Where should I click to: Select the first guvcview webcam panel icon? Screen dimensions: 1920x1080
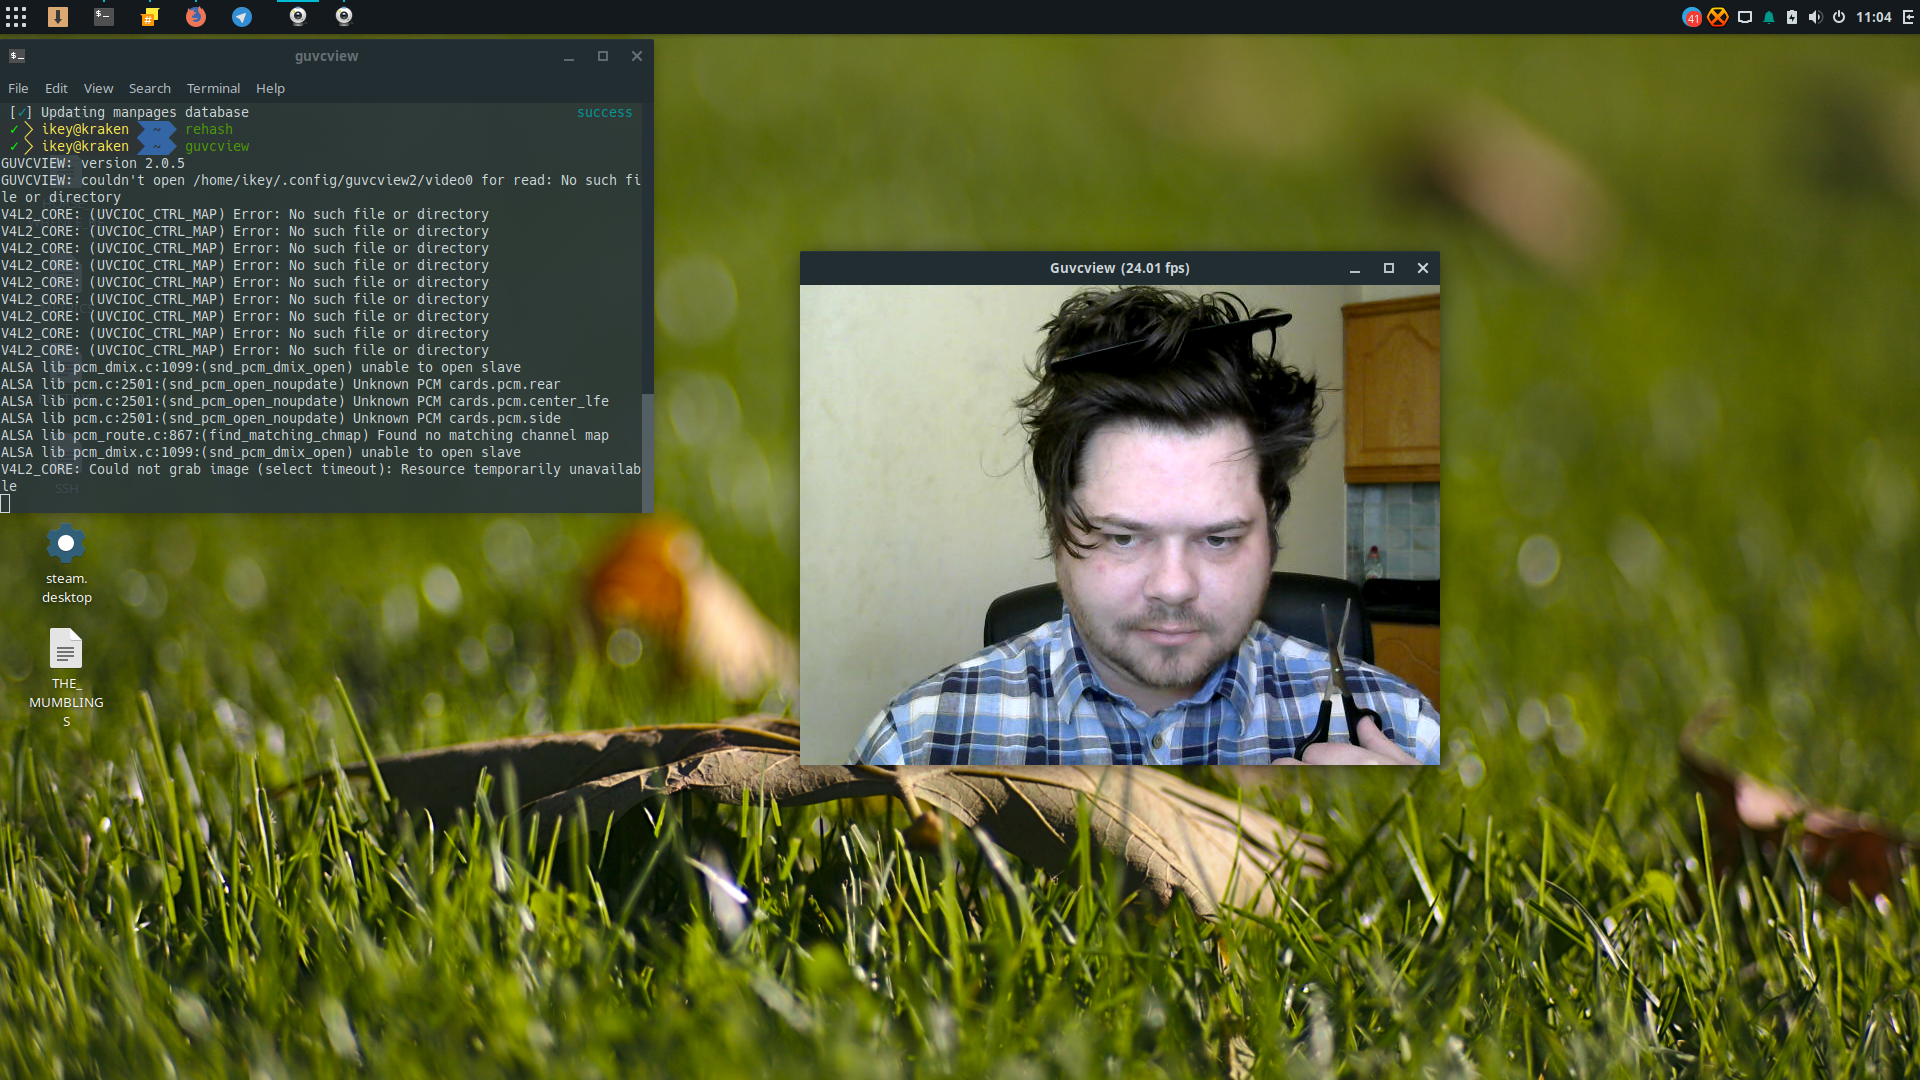(x=298, y=17)
